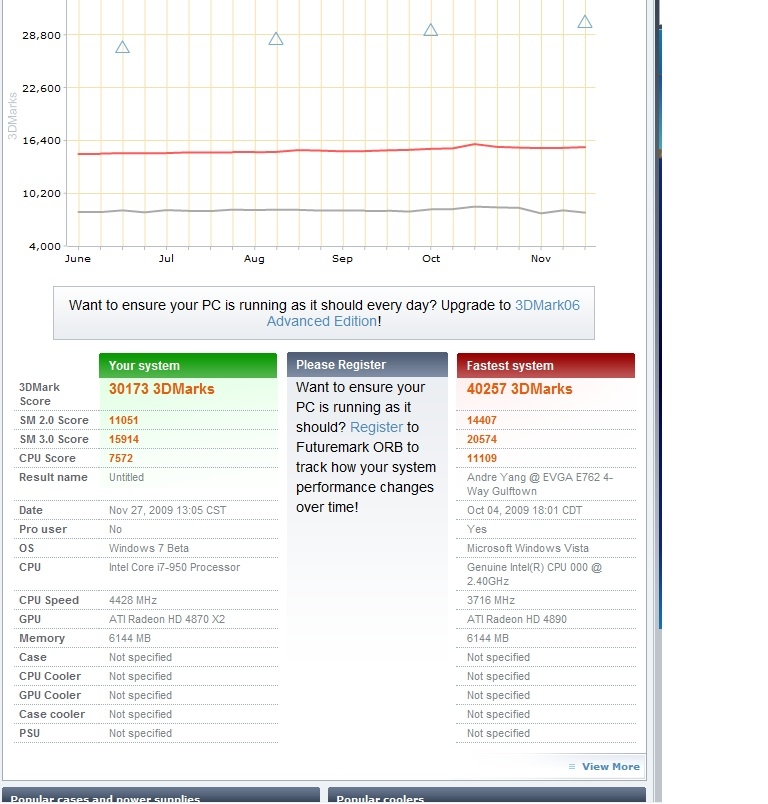
Task: Click the list icon beside View More
Action: coord(572,767)
